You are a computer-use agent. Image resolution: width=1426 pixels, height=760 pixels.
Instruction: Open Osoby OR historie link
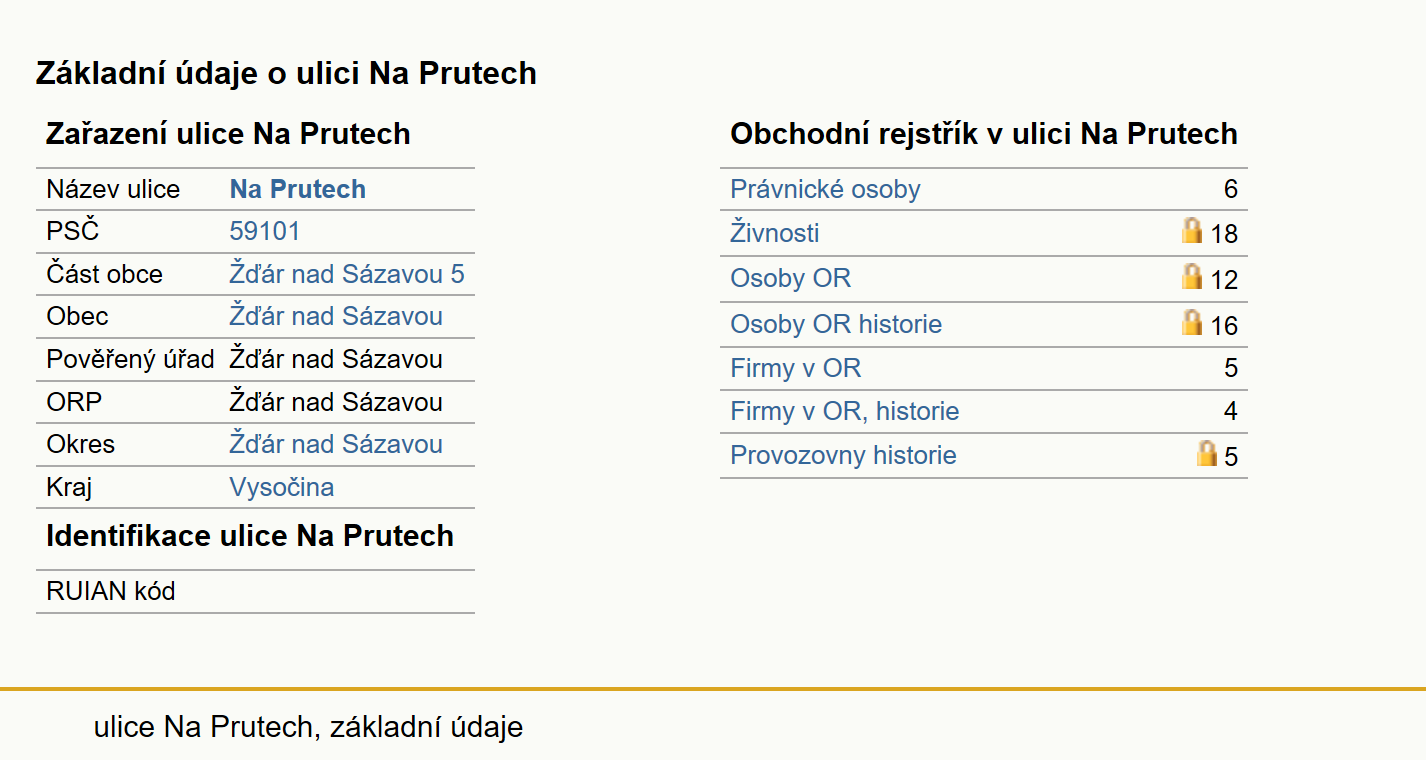[x=836, y=324]
